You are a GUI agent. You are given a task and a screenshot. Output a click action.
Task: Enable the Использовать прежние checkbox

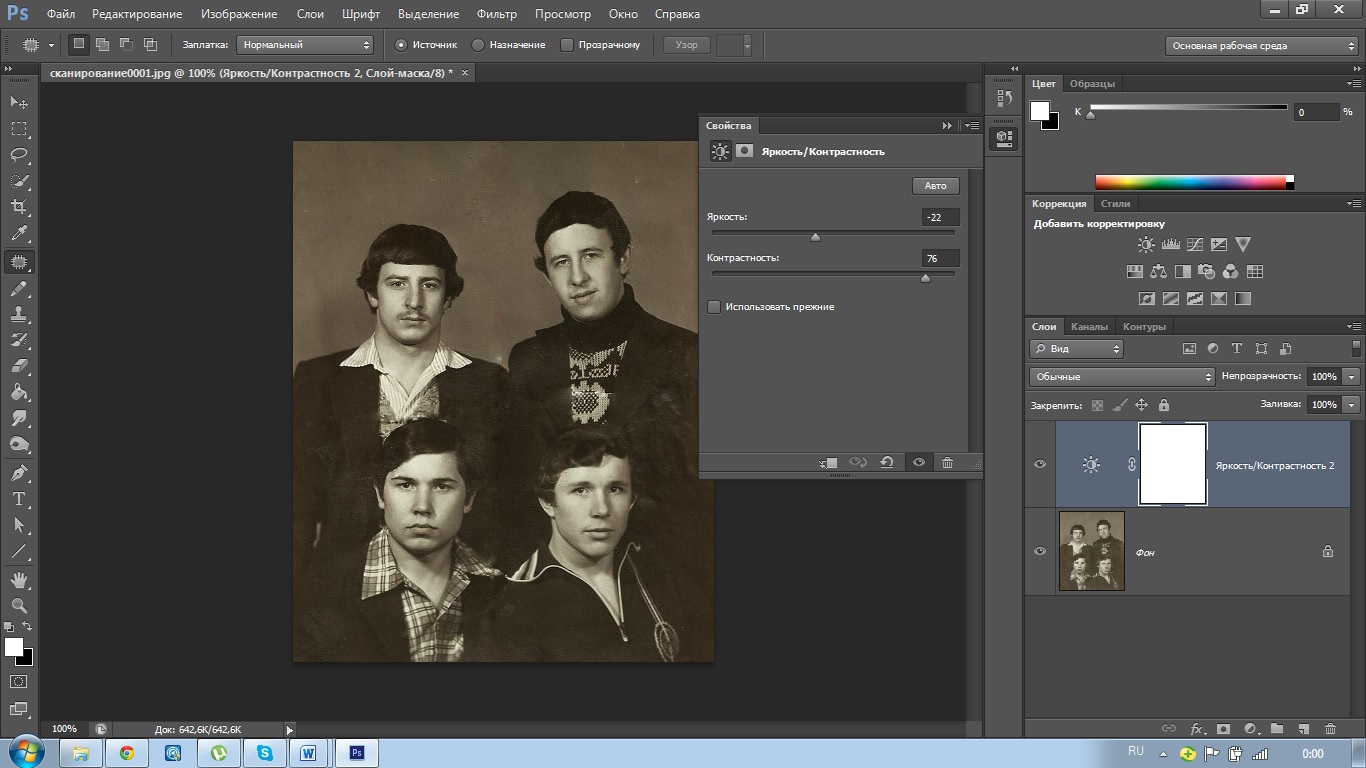click(x=714, y=307)
